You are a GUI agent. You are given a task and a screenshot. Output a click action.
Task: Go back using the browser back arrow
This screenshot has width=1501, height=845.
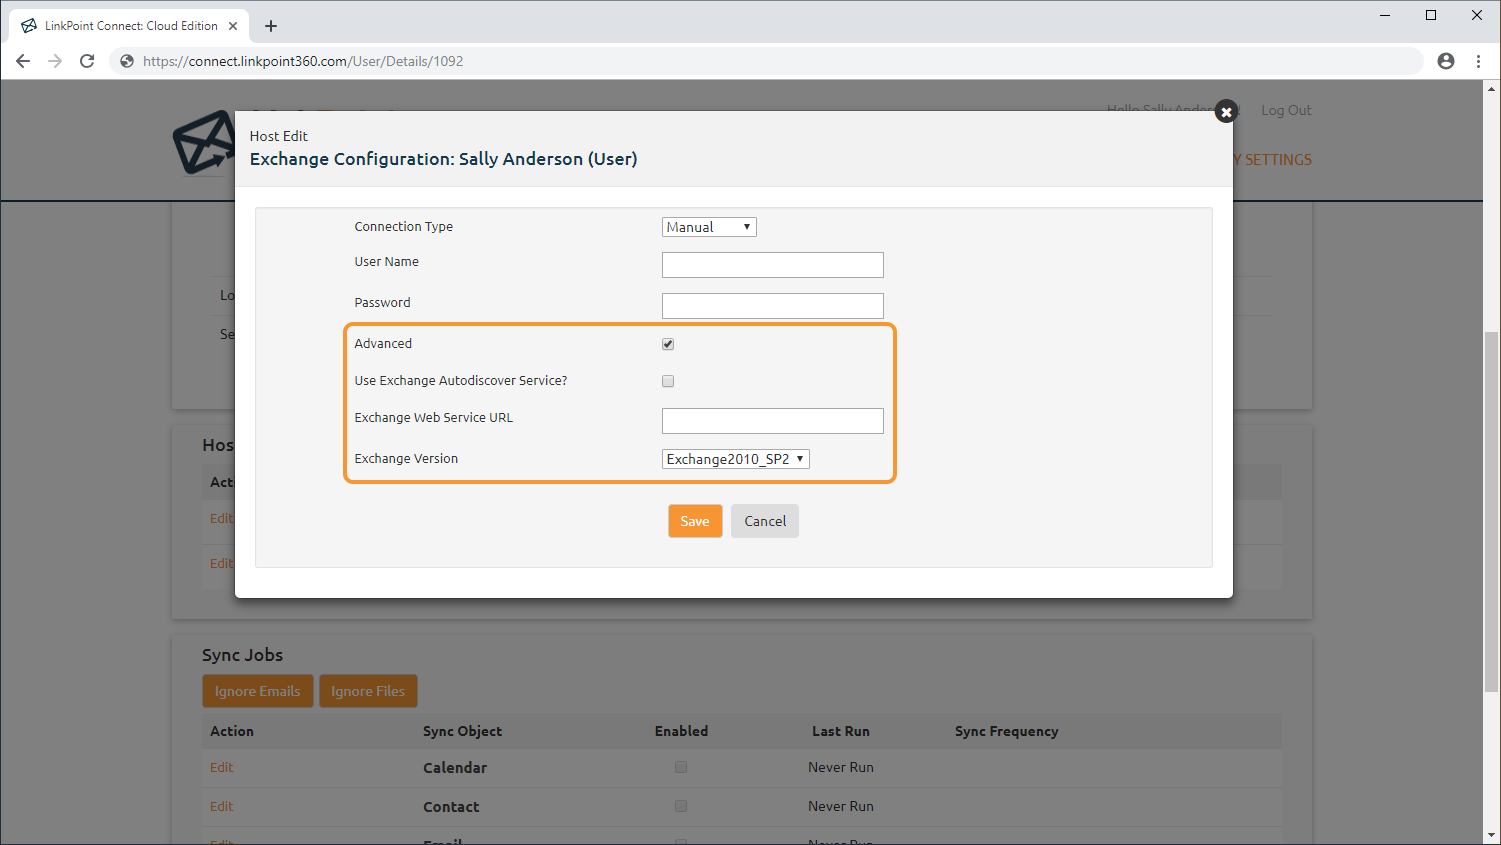[23, 61]
